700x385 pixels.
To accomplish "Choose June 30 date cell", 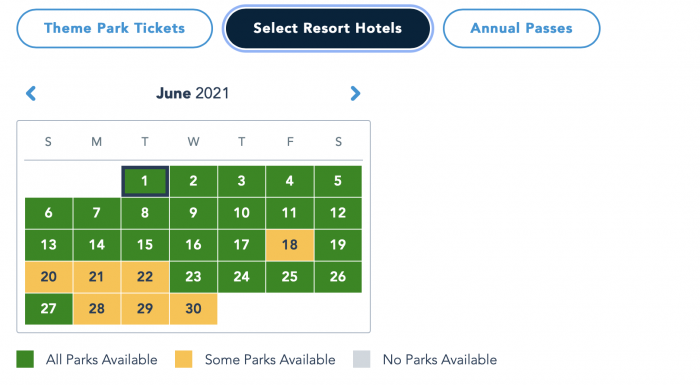I will (193, 309).
